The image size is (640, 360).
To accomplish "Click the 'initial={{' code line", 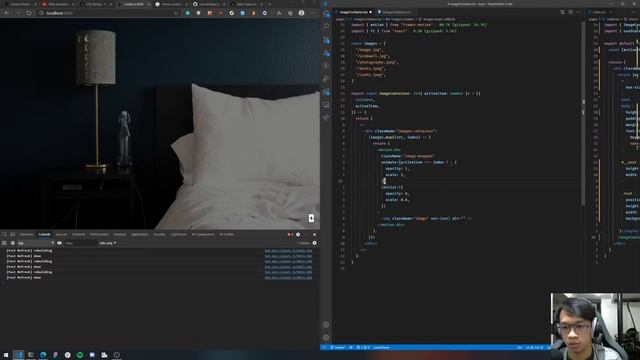I will (392, 187).
